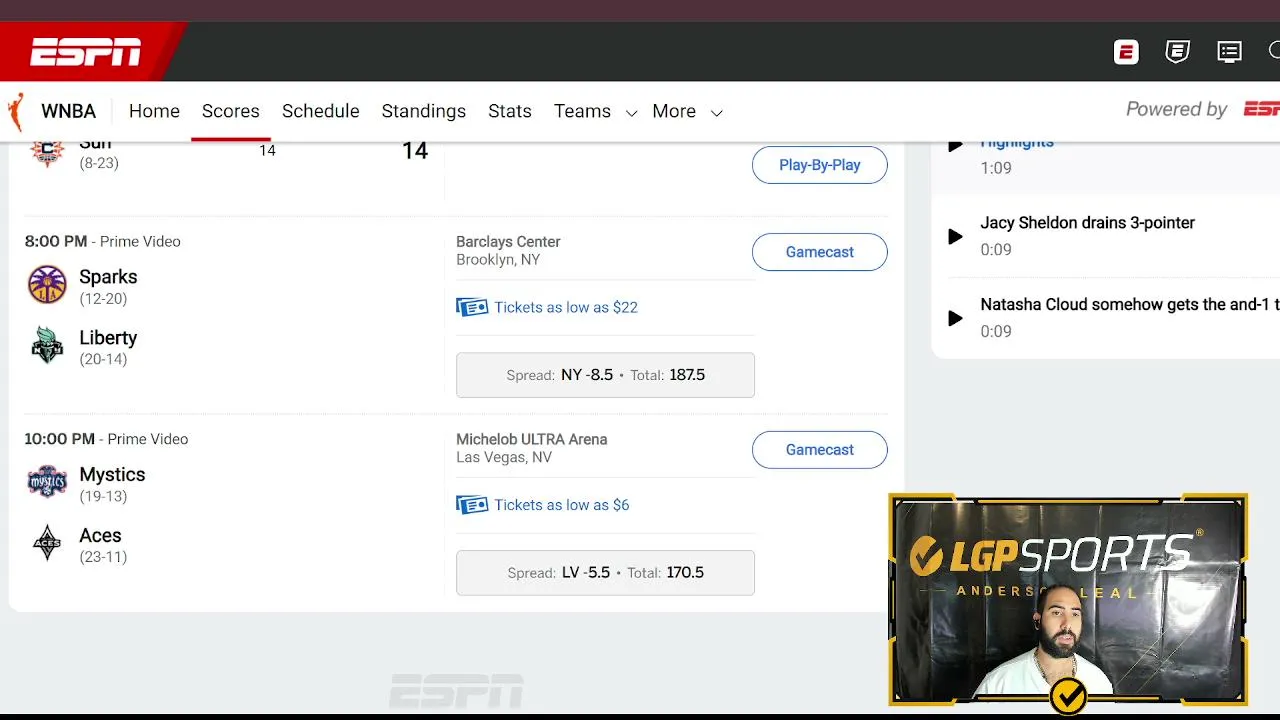
Task: Switch to the Standings tab
Action: click(424, 111)
